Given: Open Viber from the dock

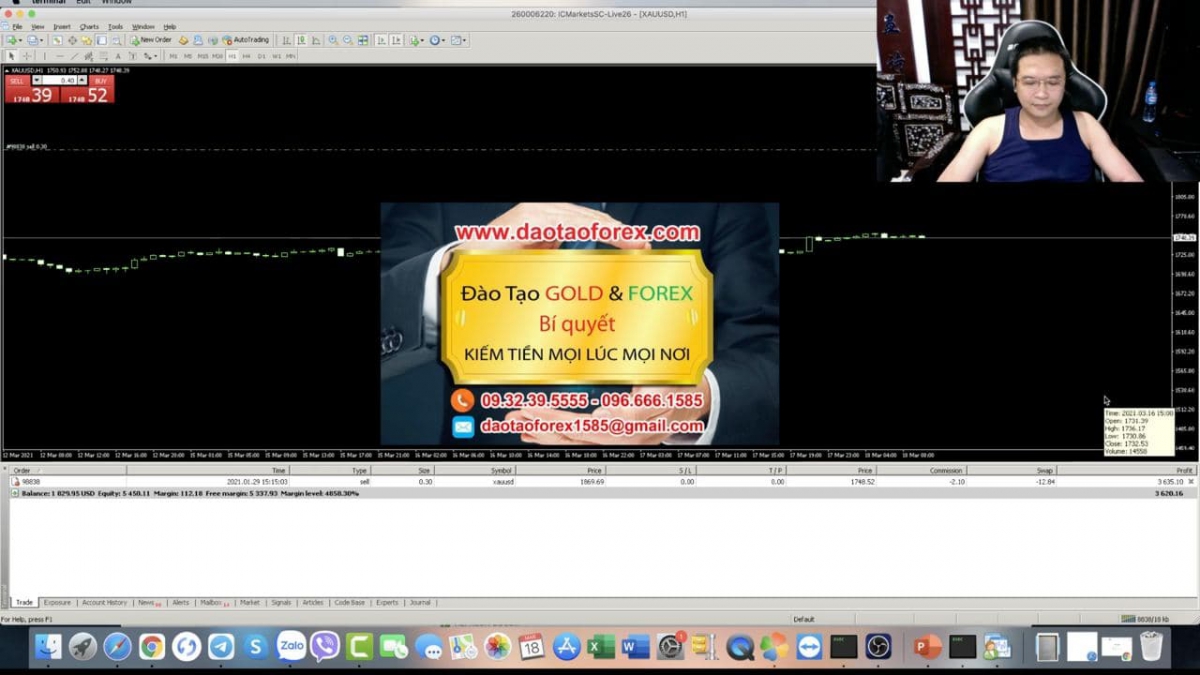Looking at the screenshot, I should coord(325,647).
